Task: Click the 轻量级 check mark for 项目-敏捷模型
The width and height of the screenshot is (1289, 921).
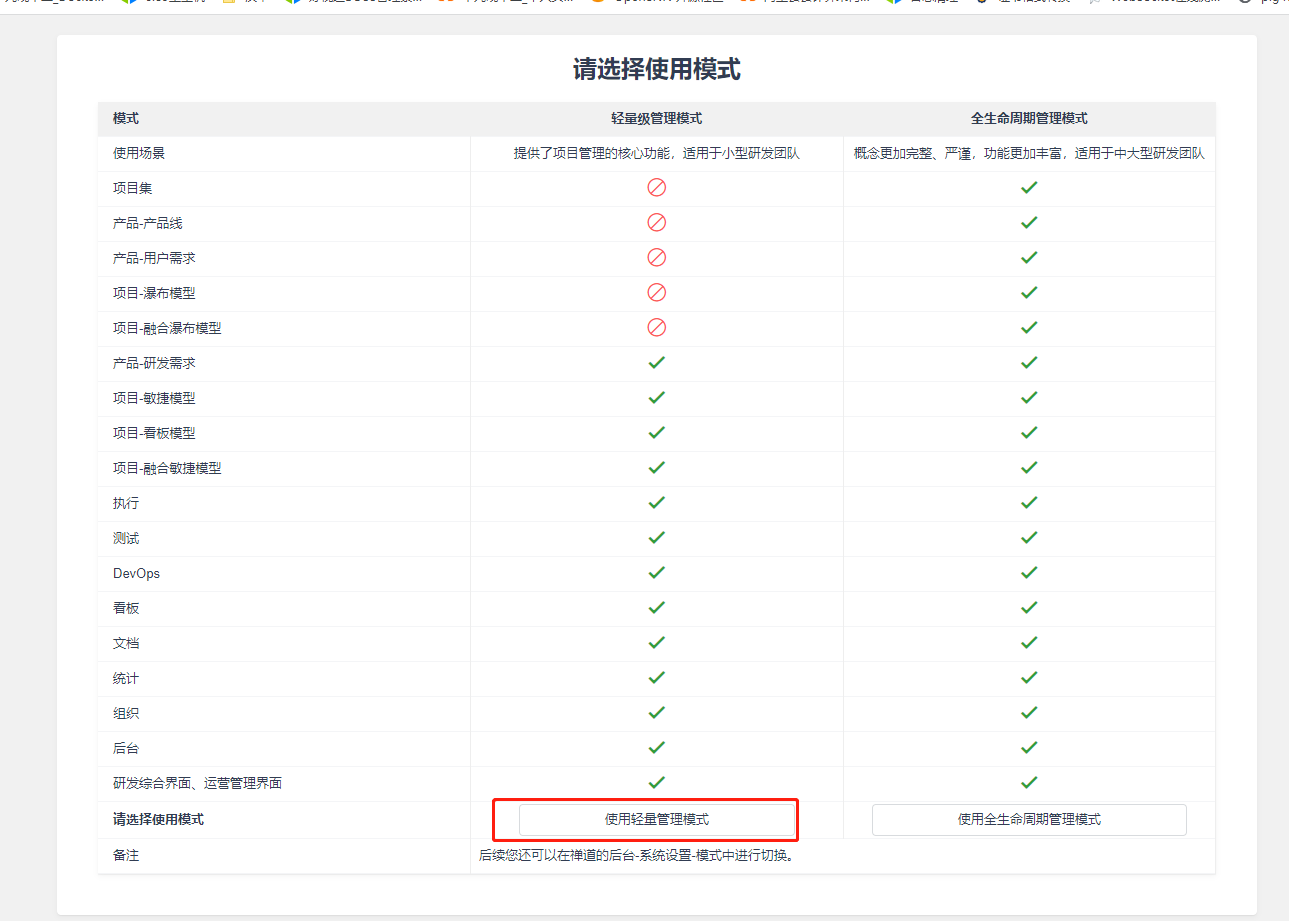Action: 657,397
